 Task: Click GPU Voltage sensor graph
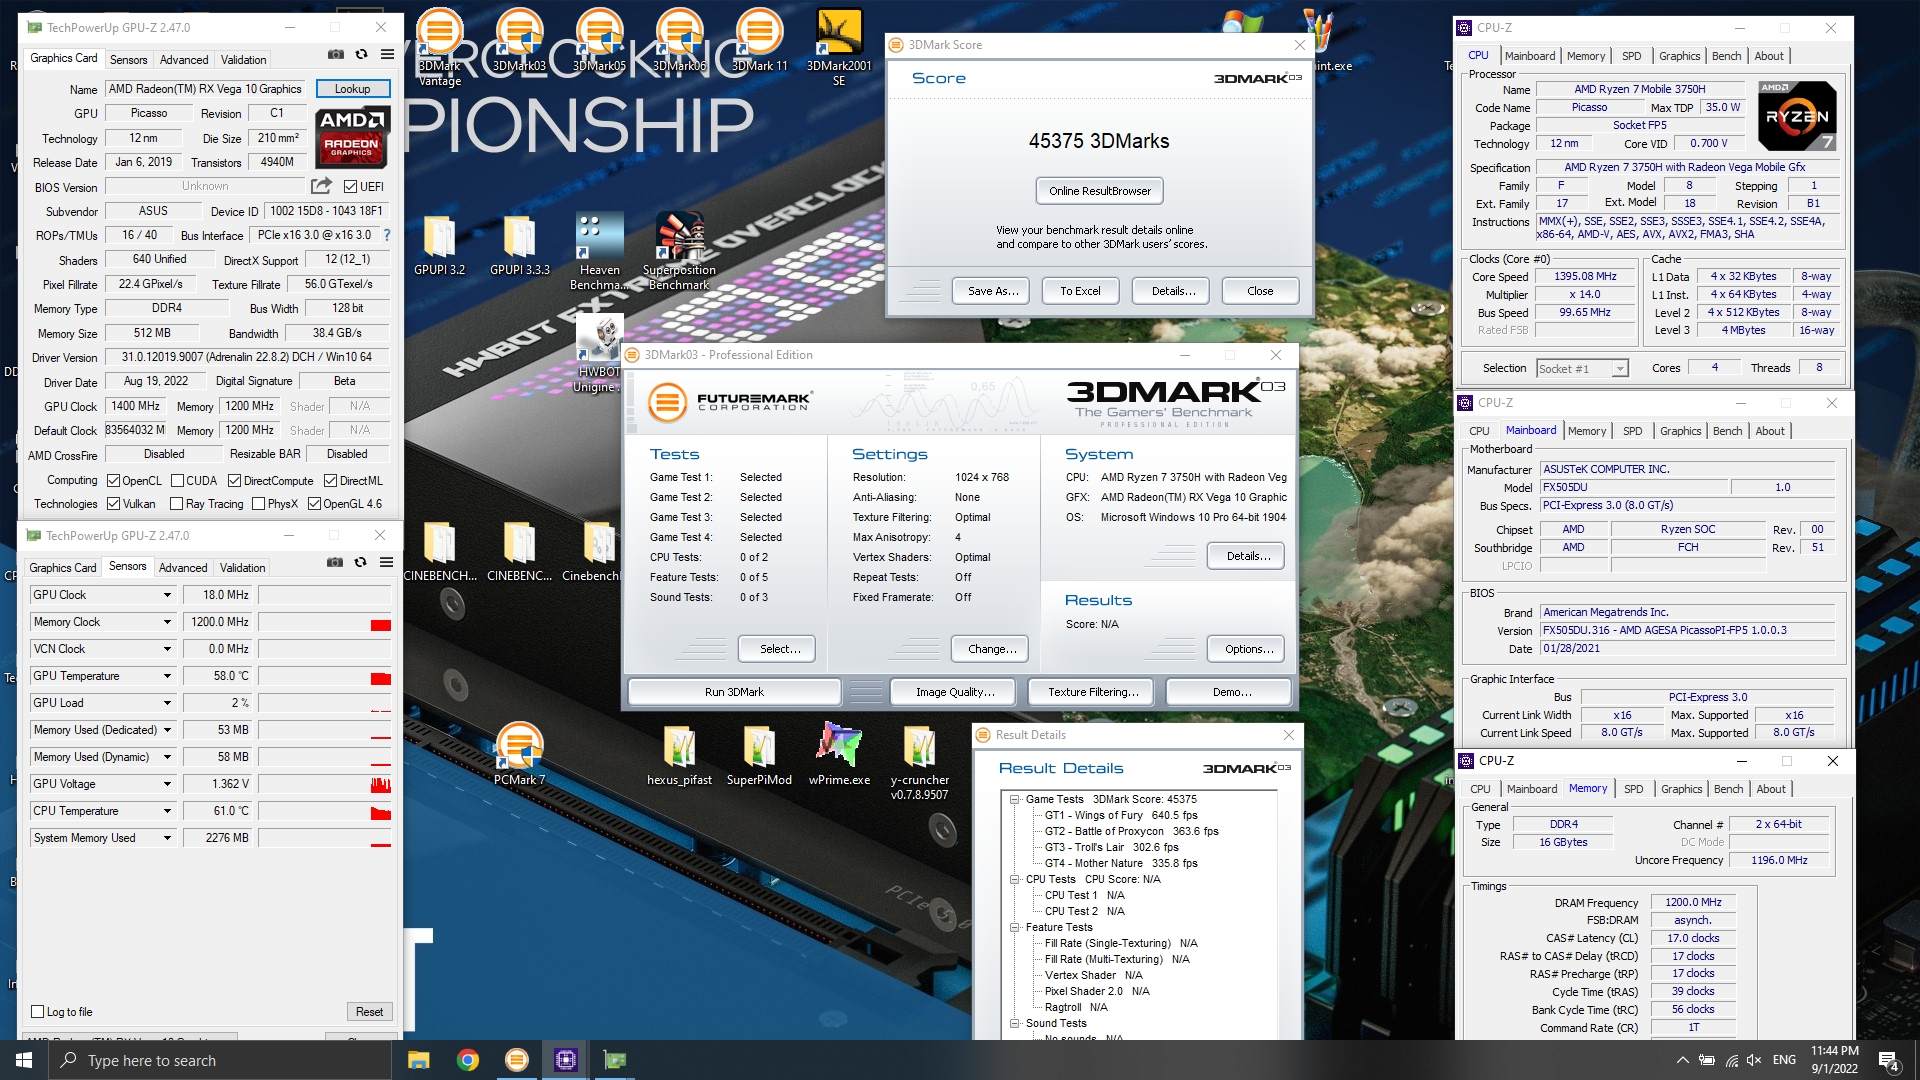pyautogui.click(x=325, y=784)
